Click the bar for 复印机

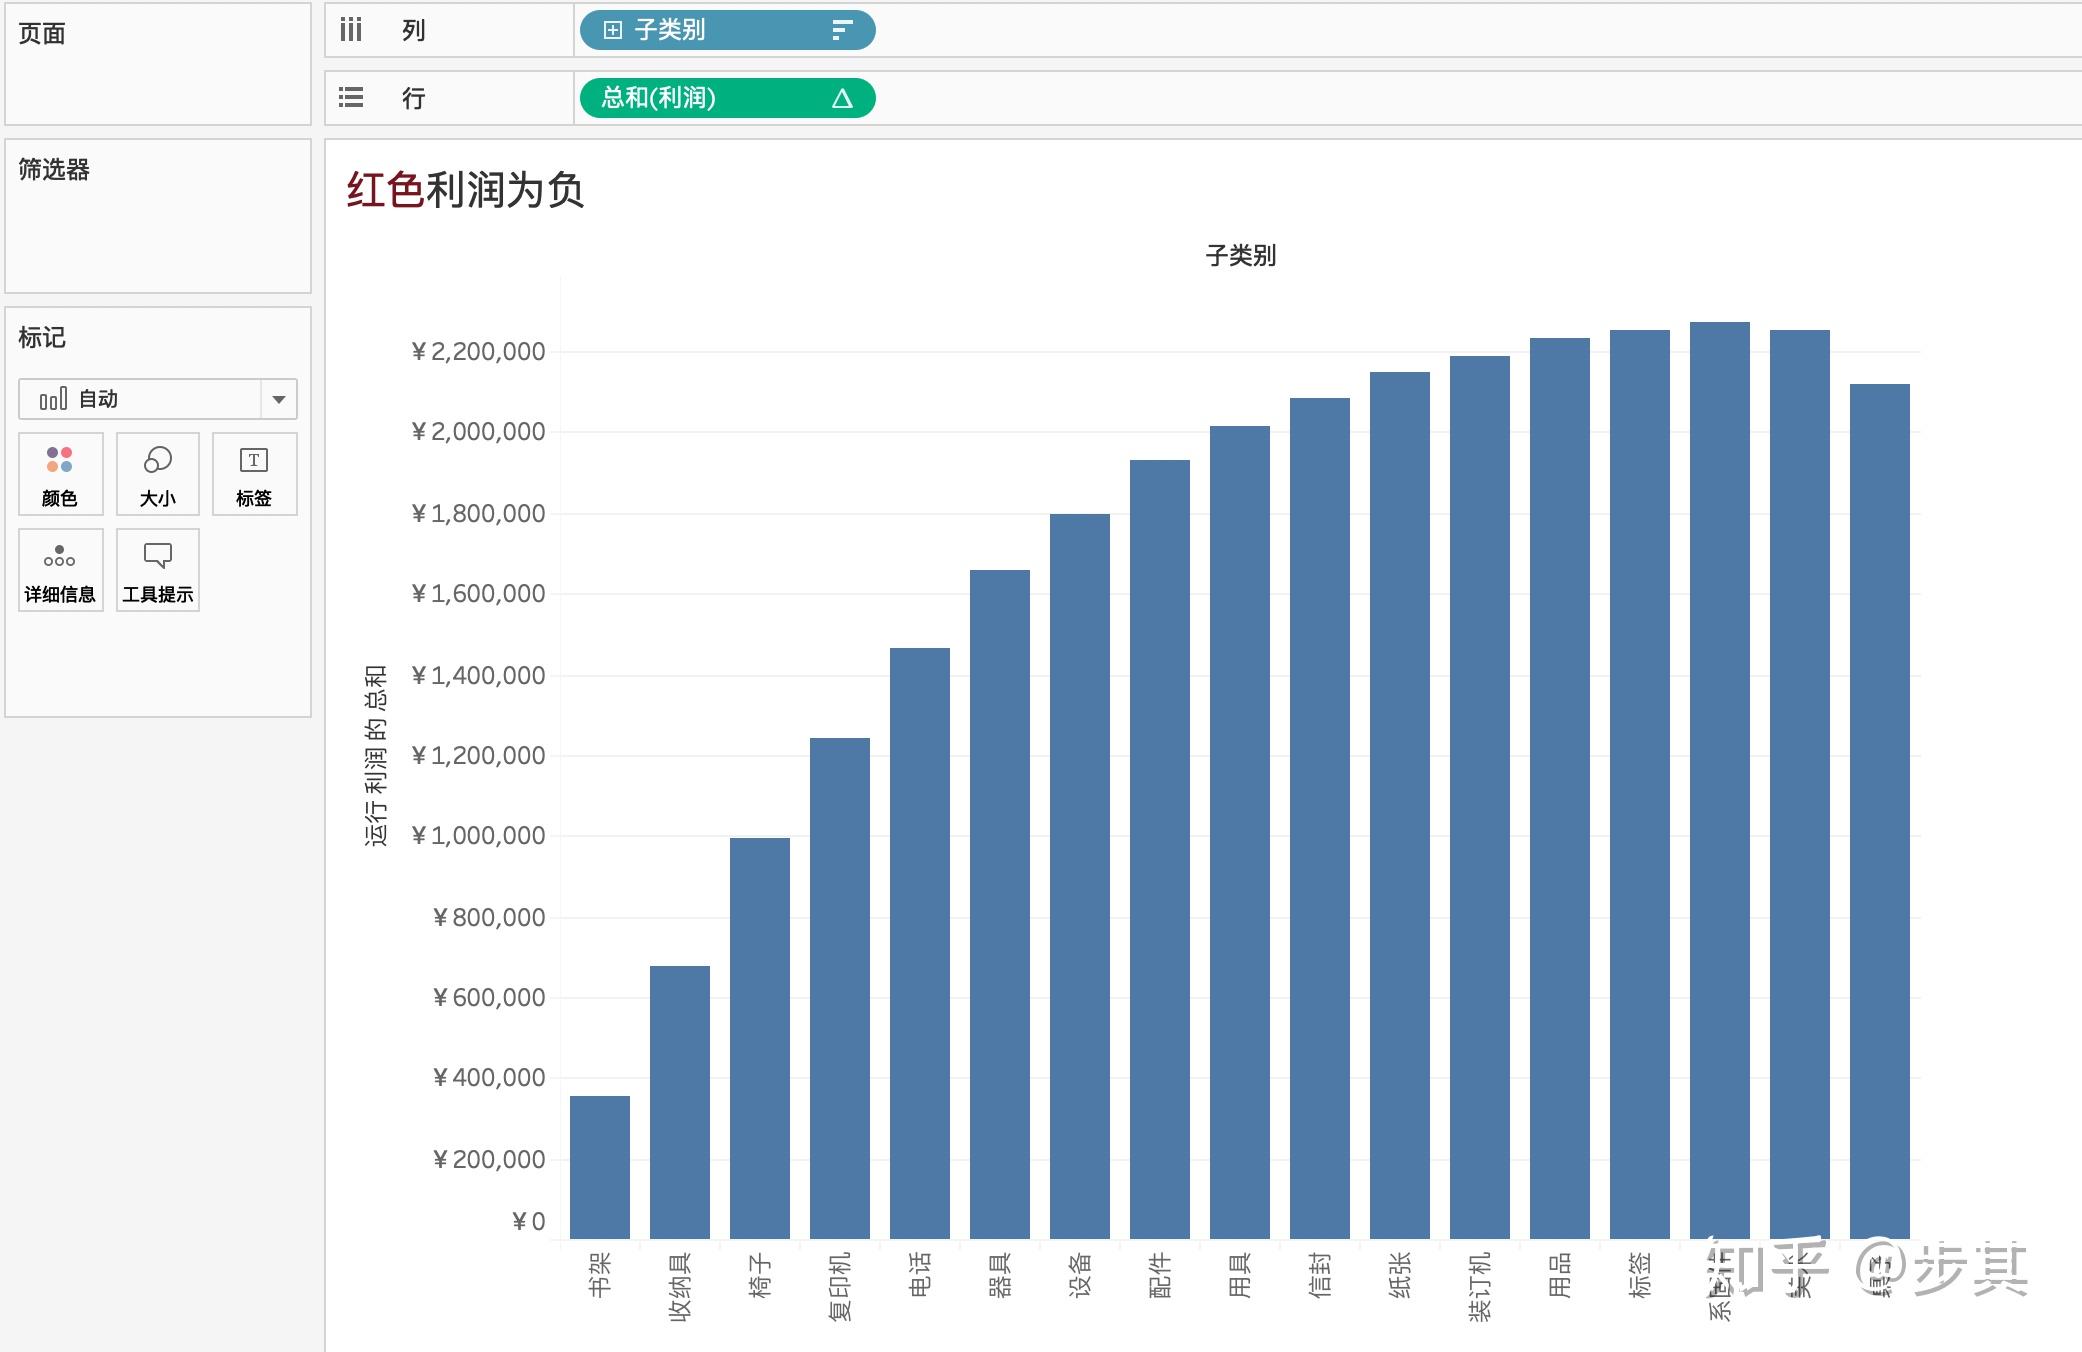840,988
